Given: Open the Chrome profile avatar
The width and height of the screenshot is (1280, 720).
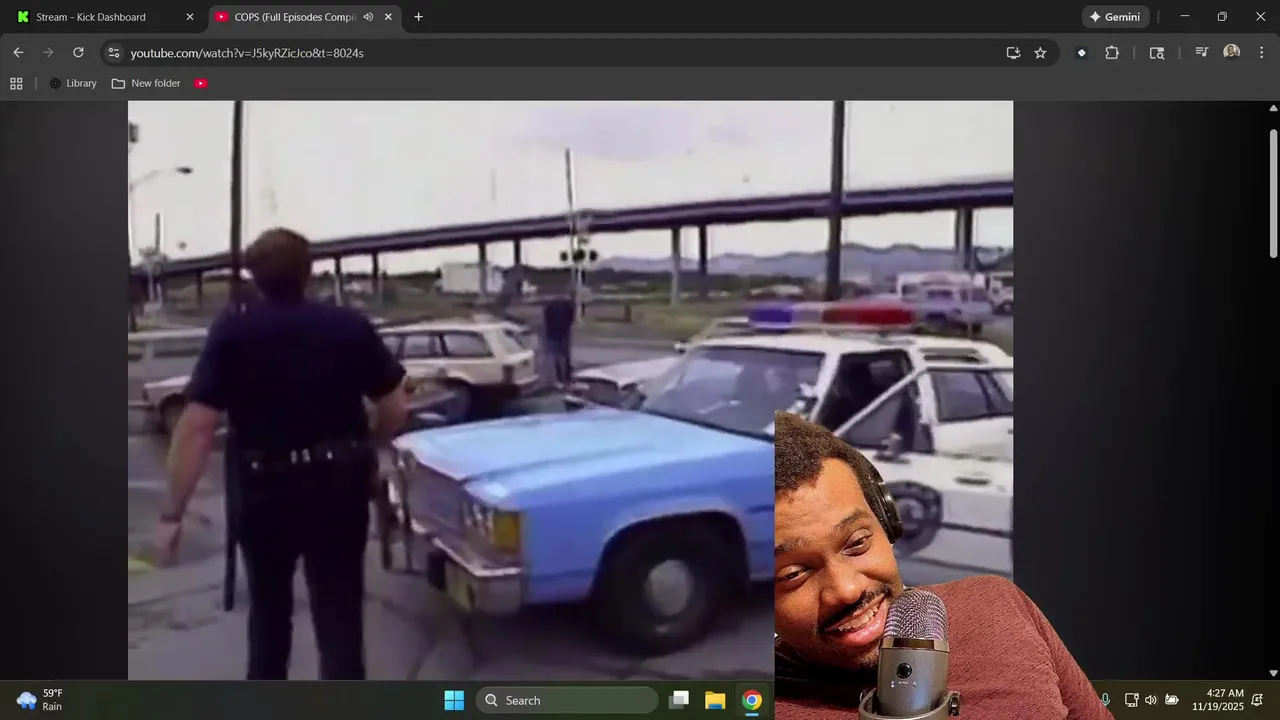Looking at the screenshot, I should coord(1231,53).
